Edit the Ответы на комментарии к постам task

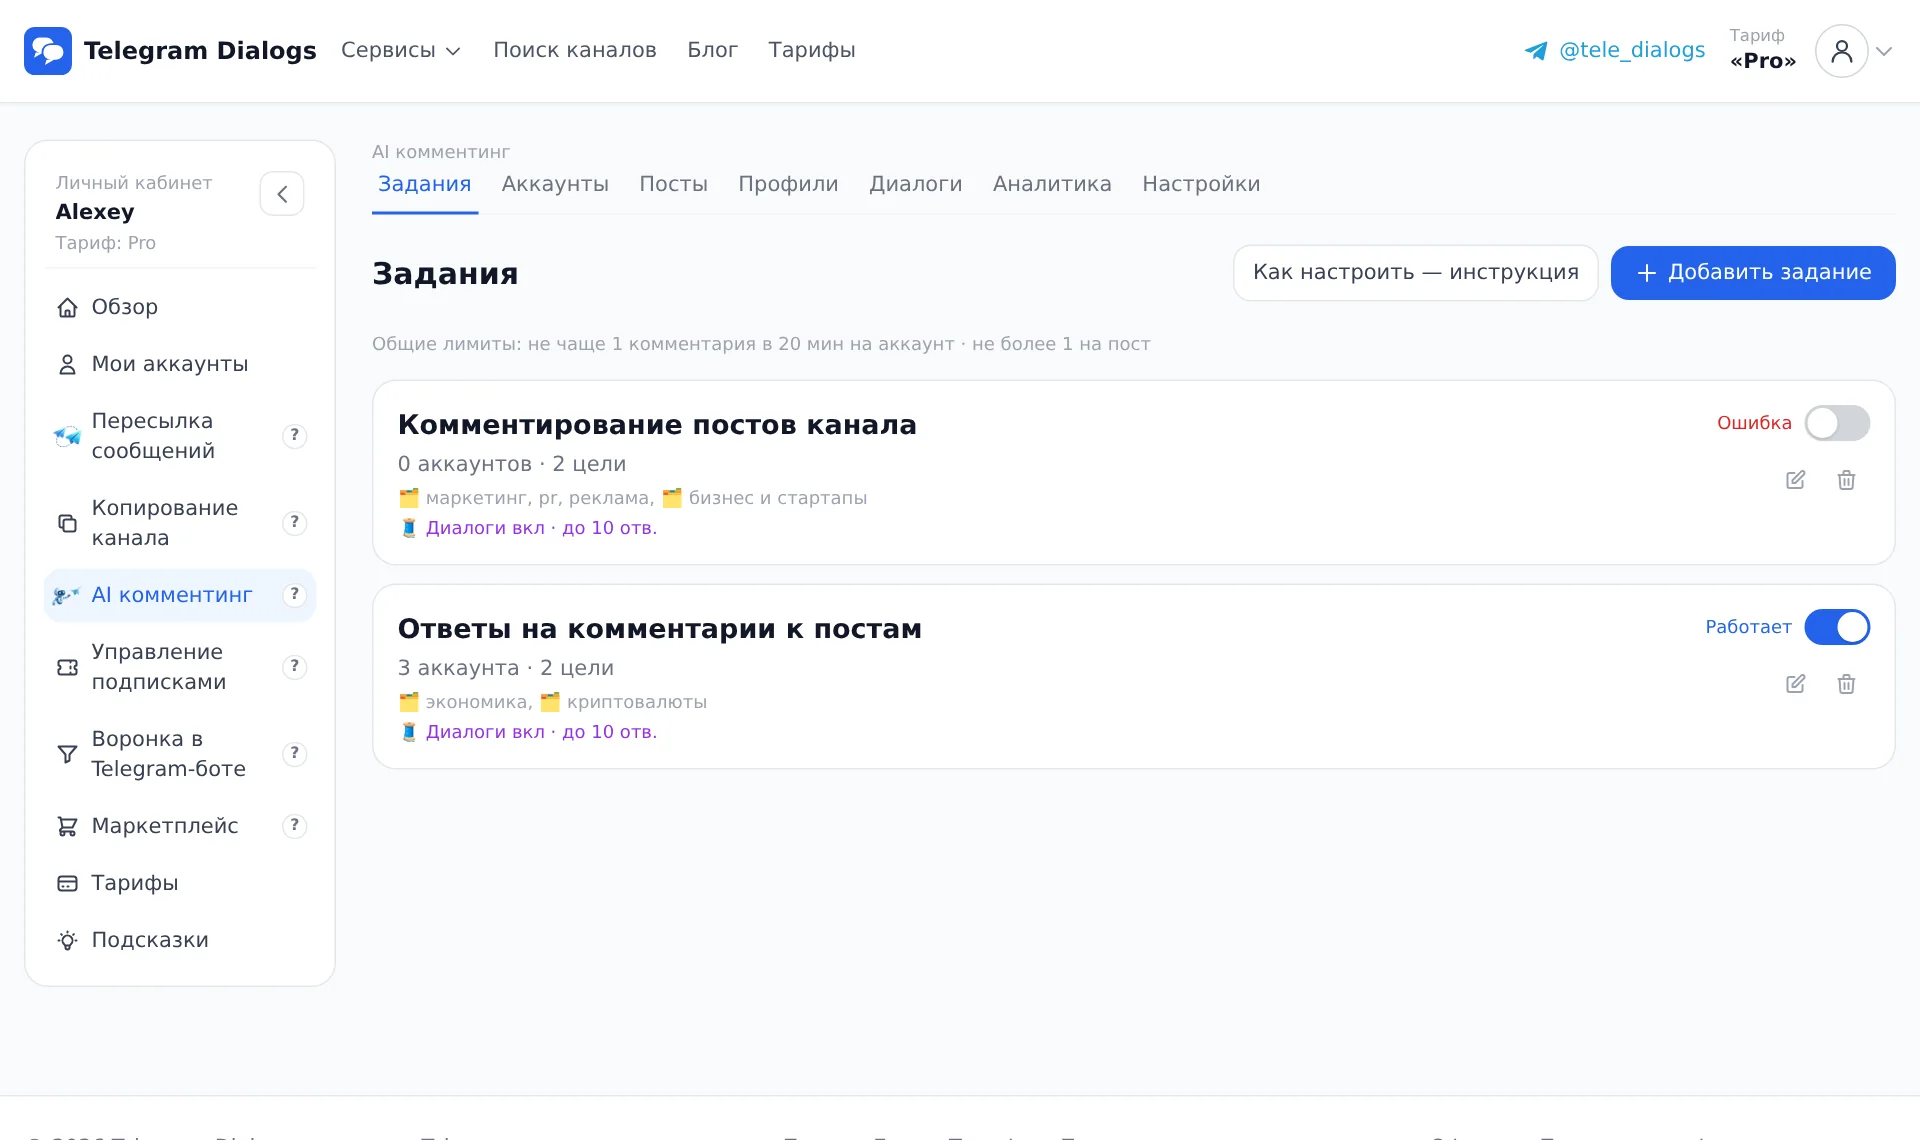(x=1796, y=684)
